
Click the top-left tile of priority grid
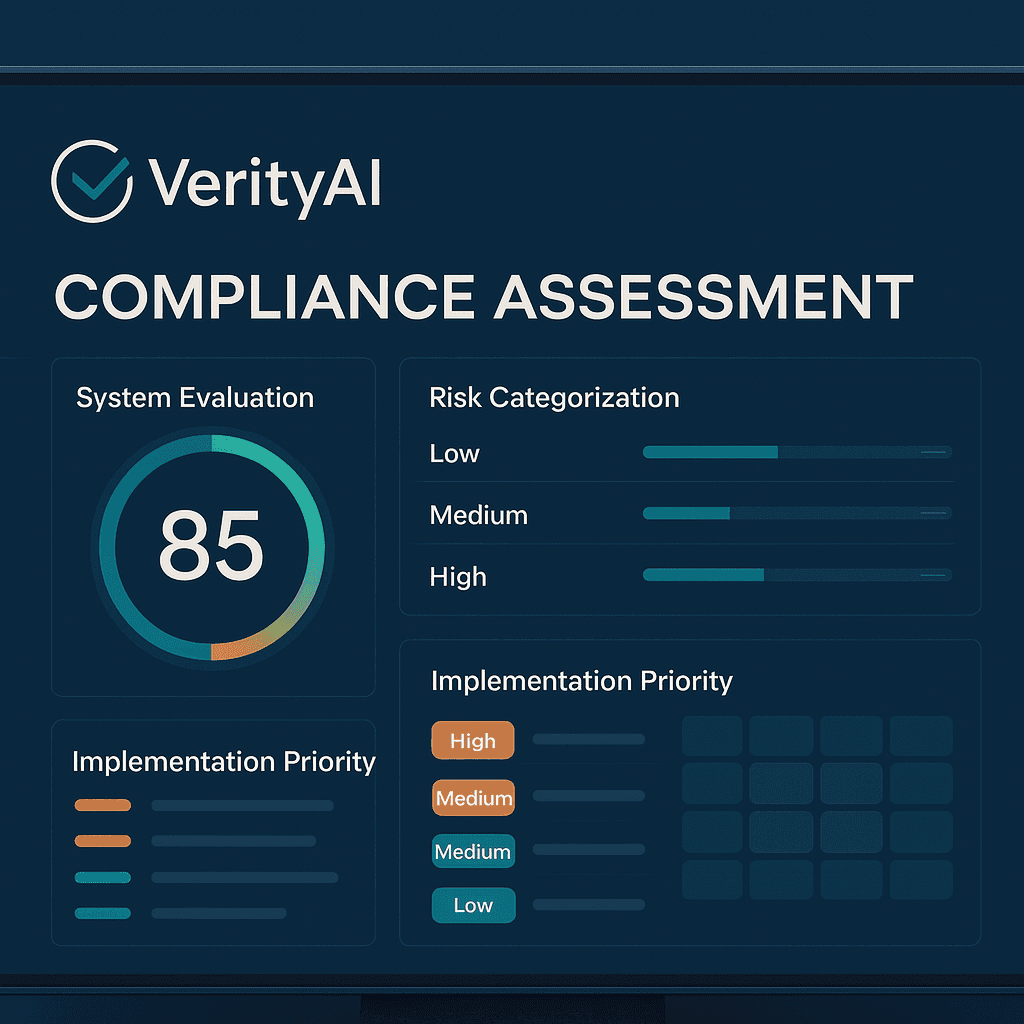[712, 736]
